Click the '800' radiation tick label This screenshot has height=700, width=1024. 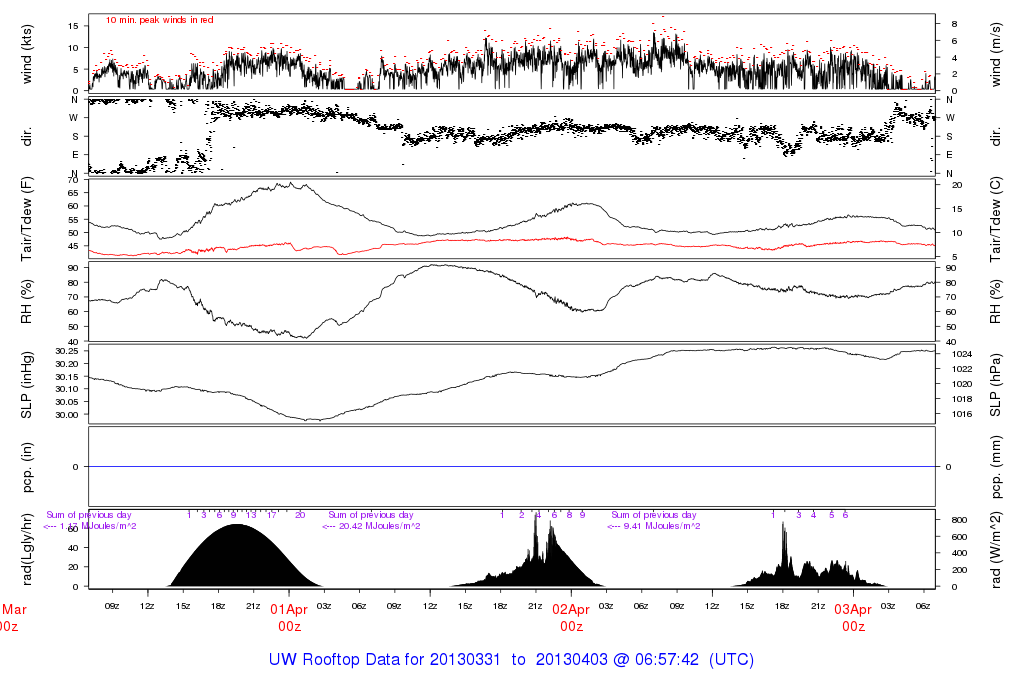pyautogui.click(x=959, y=520)
